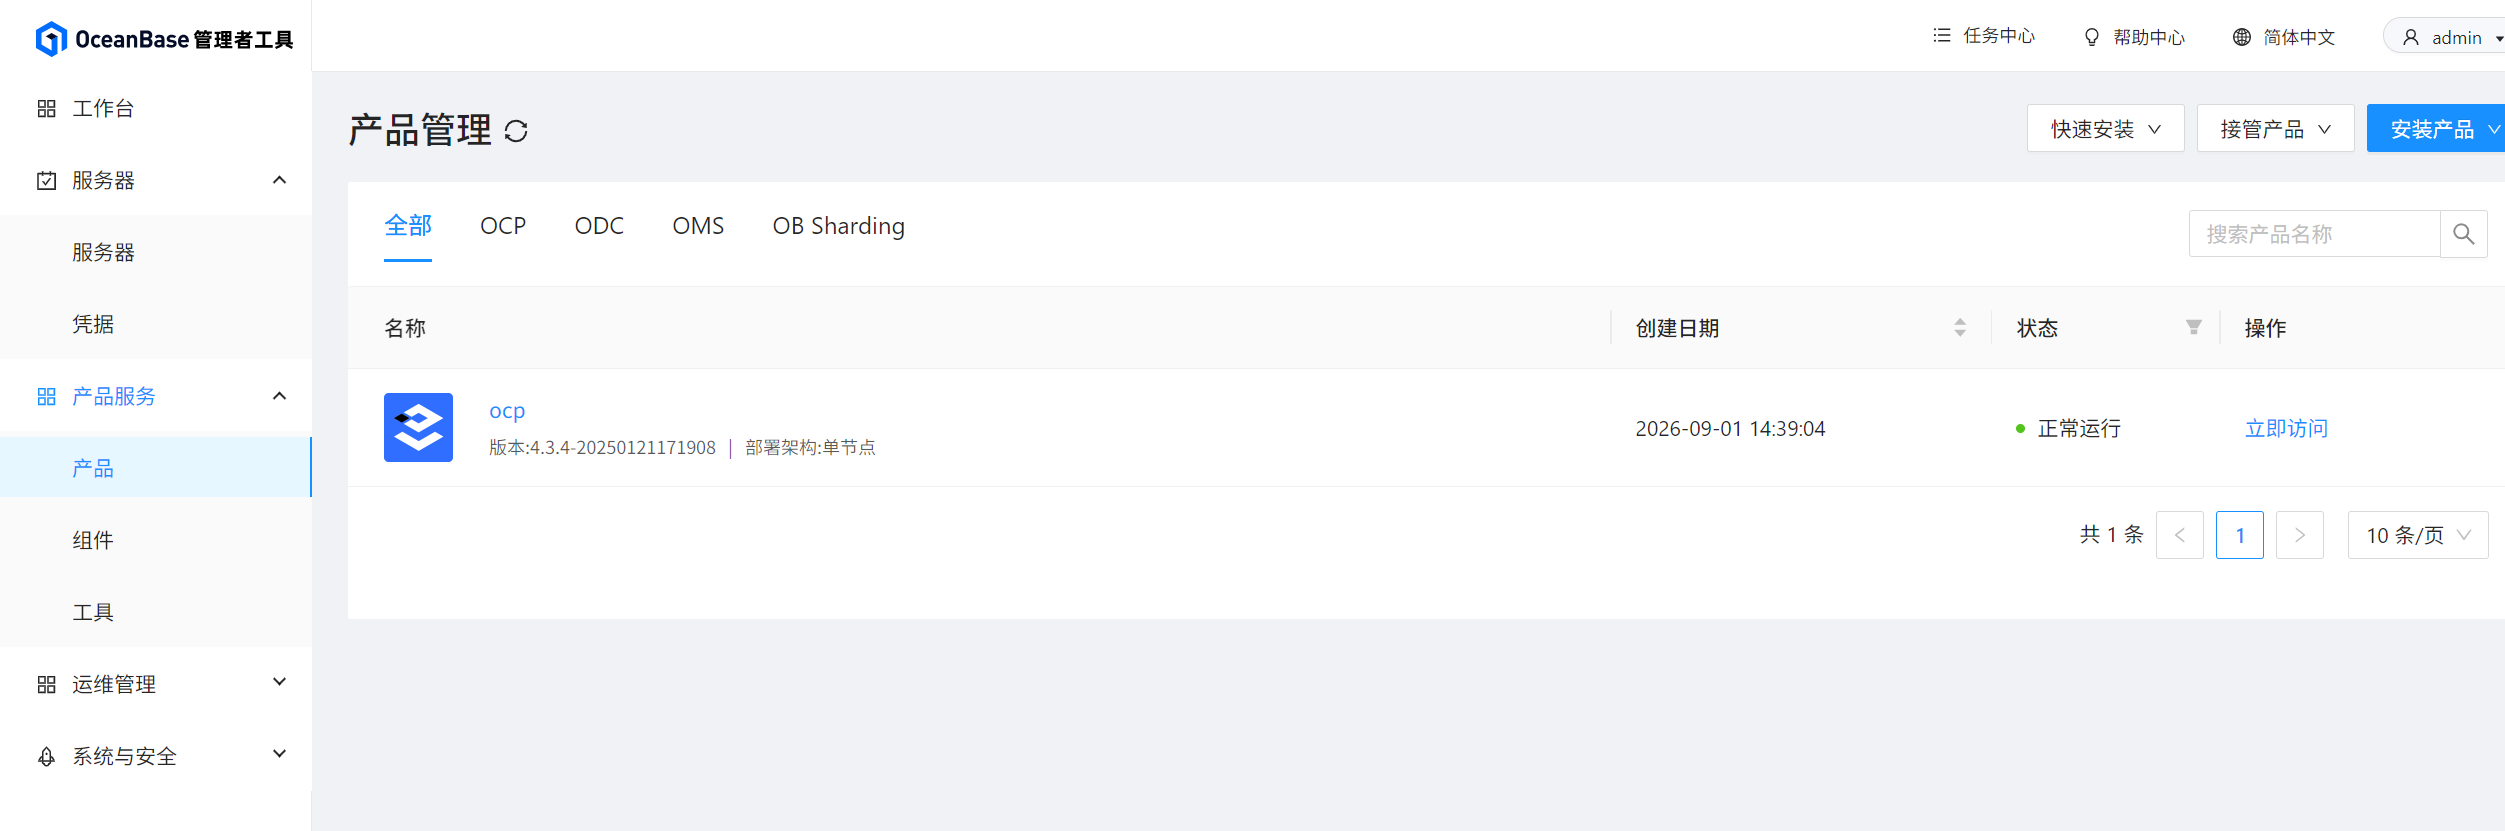Image resolution: width=2505 pixels, height=831 pixels.
Task: Open the 状态 column filter icon
Action: click(2193, 328)
